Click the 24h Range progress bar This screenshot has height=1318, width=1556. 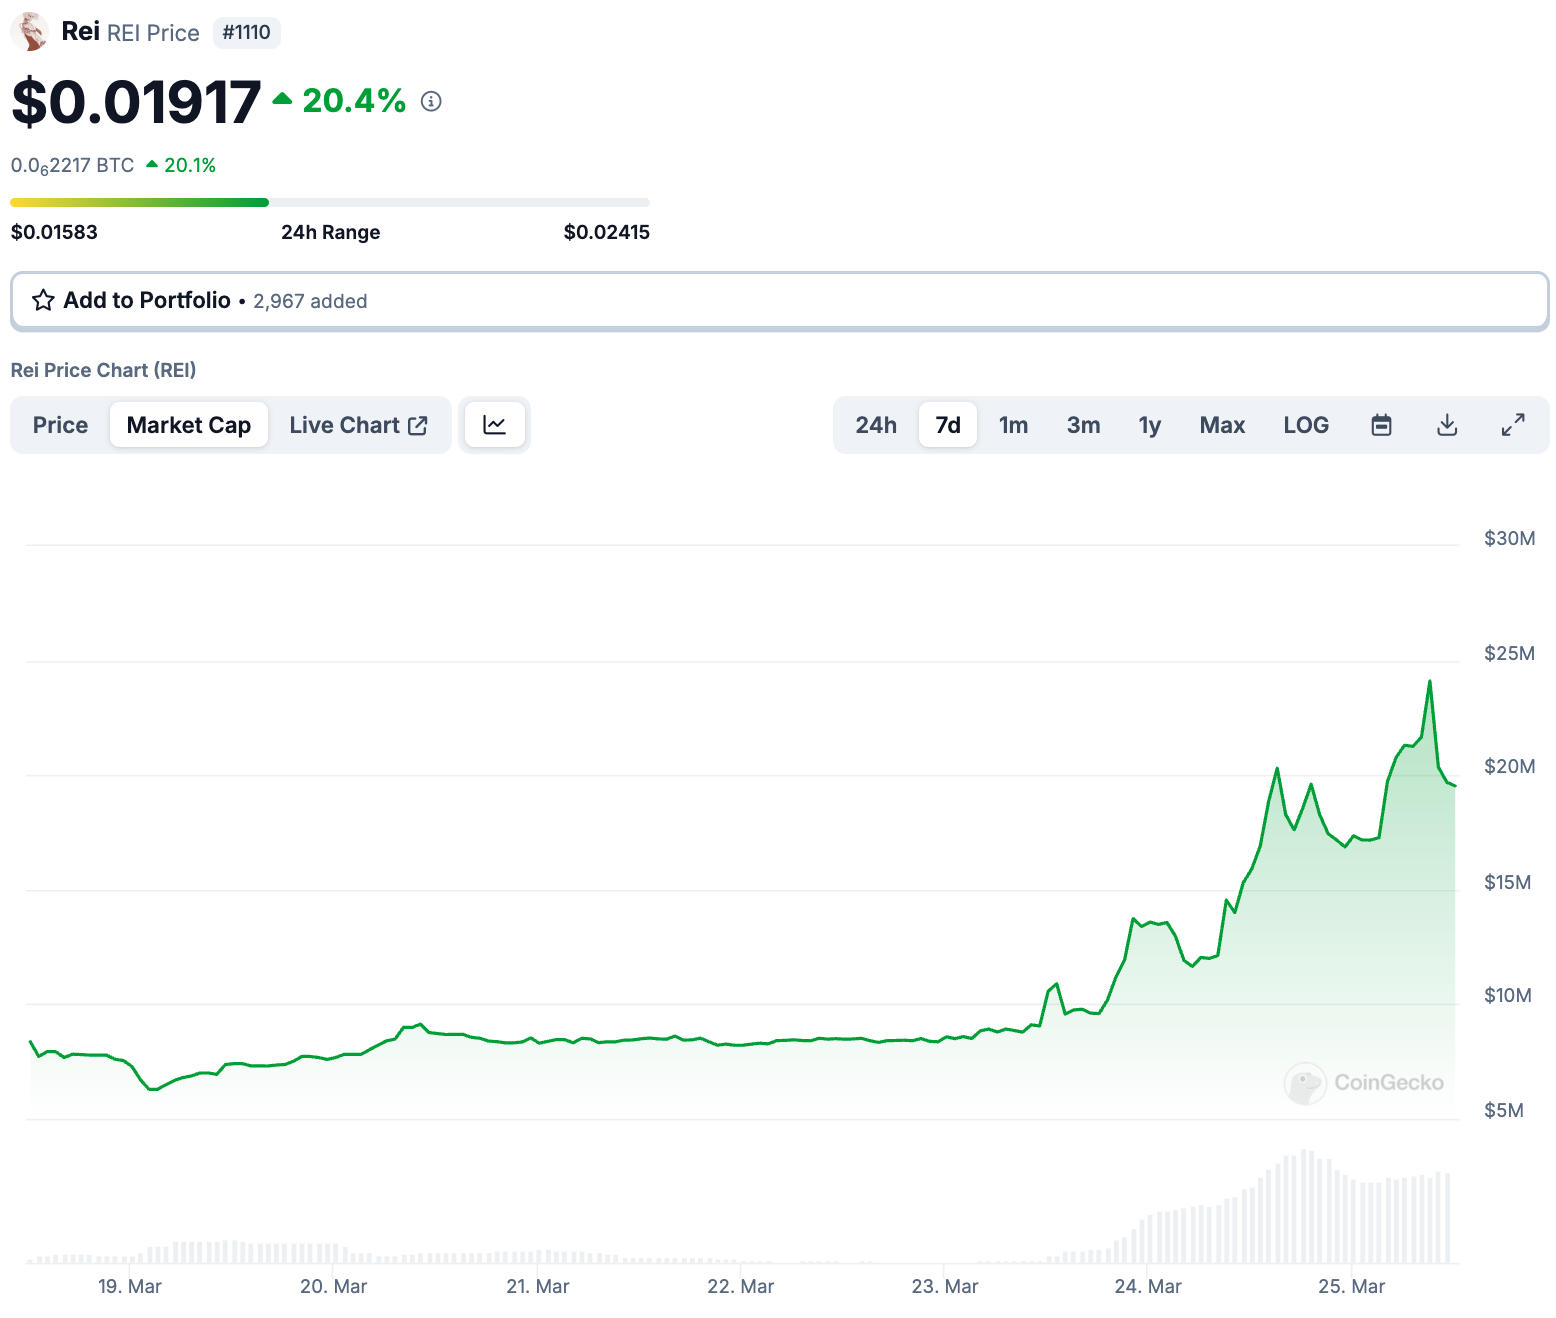coord(330,202)
